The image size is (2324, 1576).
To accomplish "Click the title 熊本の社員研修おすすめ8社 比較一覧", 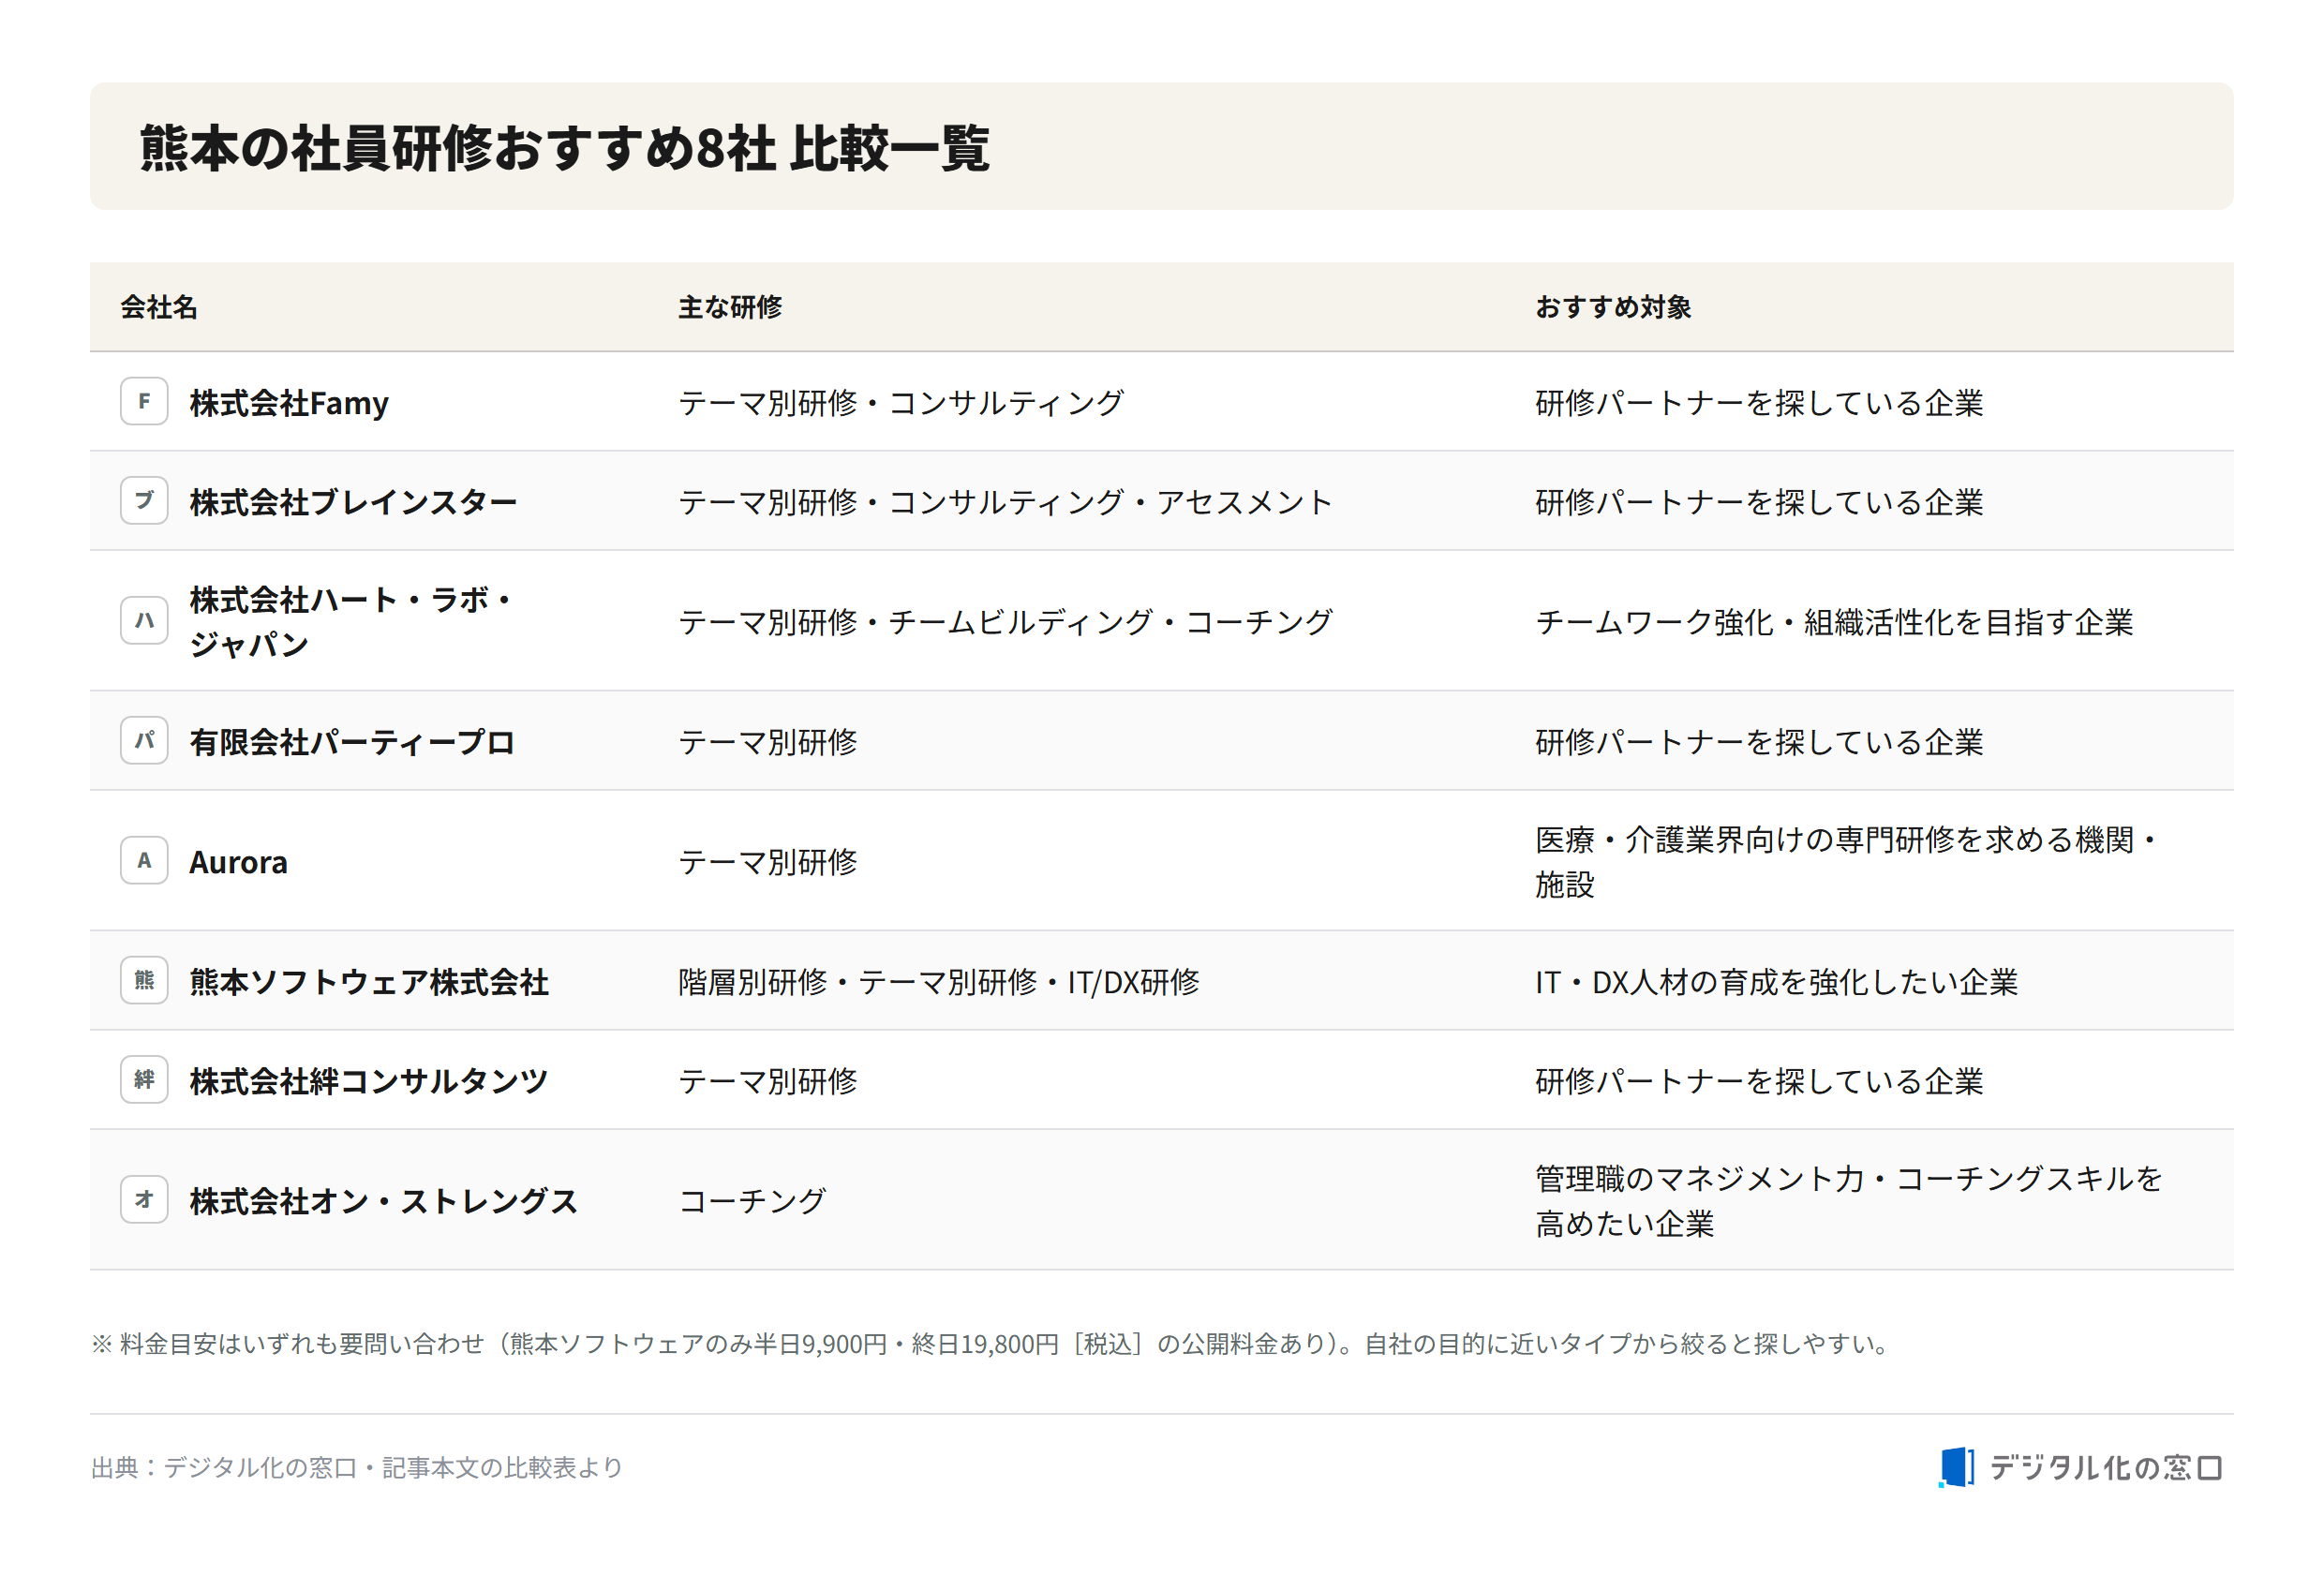I will (x=565, y=148).
